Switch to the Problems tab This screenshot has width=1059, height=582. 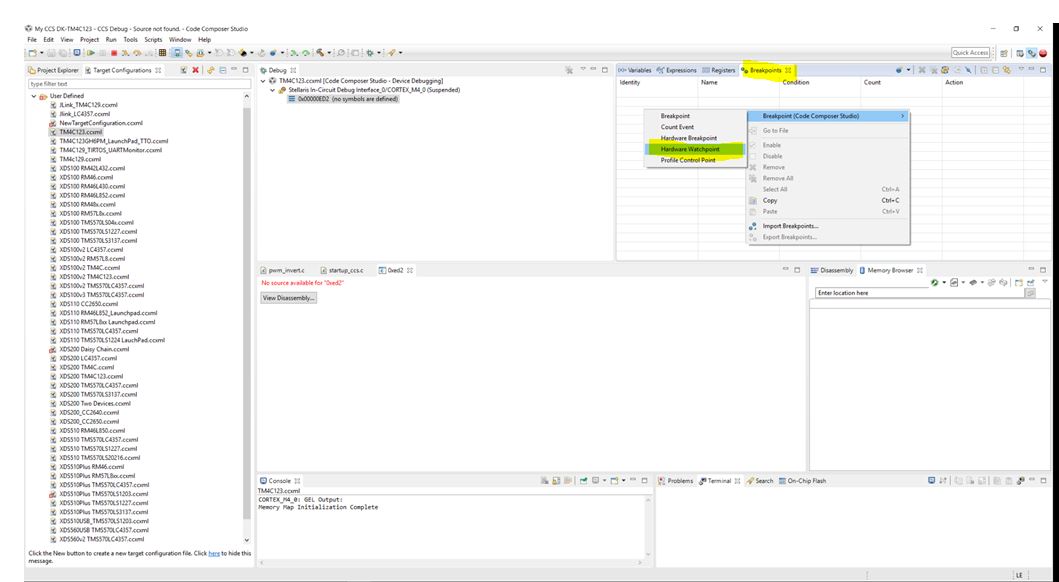tap(675, 481)
